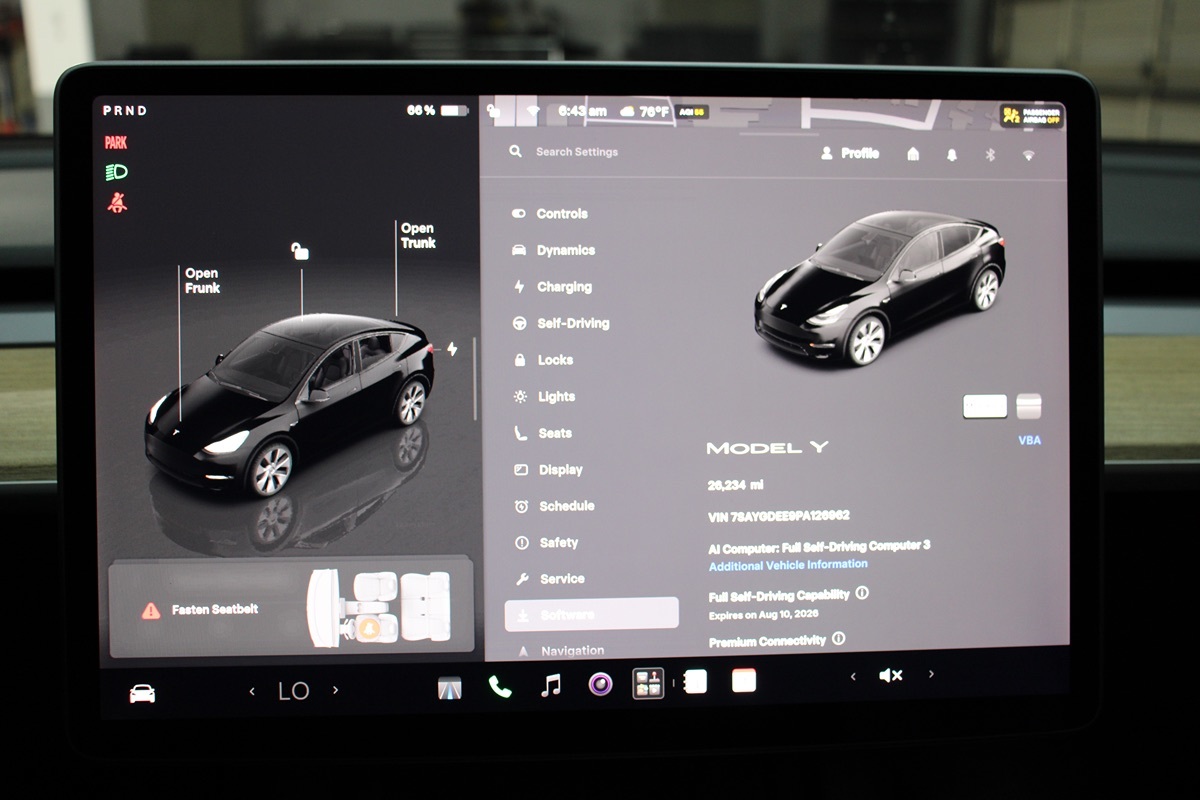
Task: Open the car controls icon in bottom bar
Action: tap(143, 693)
